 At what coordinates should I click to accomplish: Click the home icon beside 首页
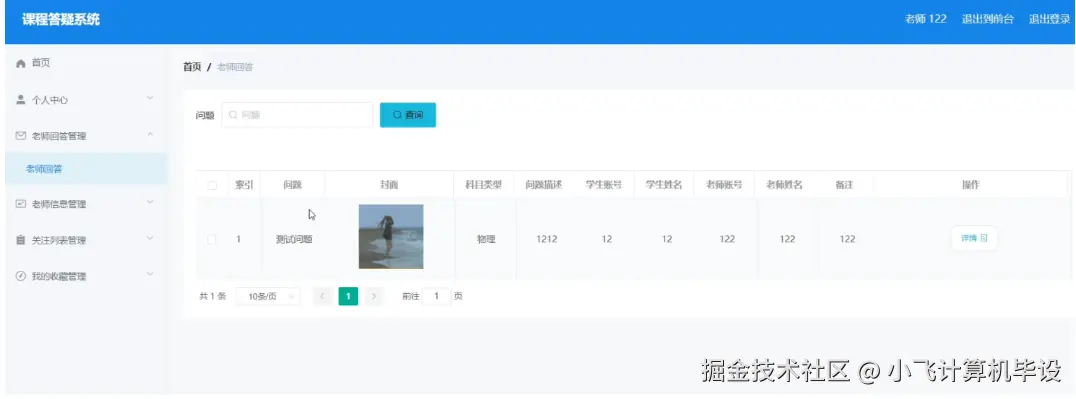(x=21, y=63)
